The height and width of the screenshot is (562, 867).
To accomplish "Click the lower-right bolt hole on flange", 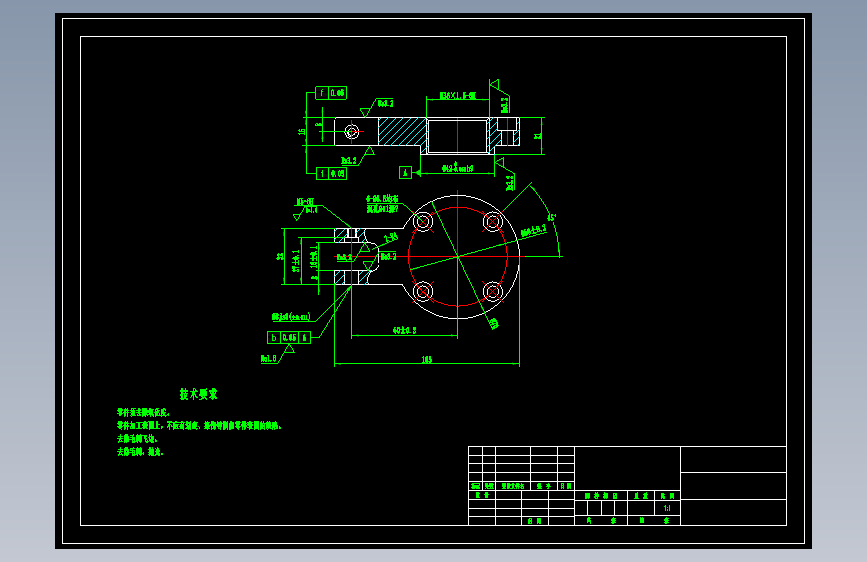I will (493, 291).
